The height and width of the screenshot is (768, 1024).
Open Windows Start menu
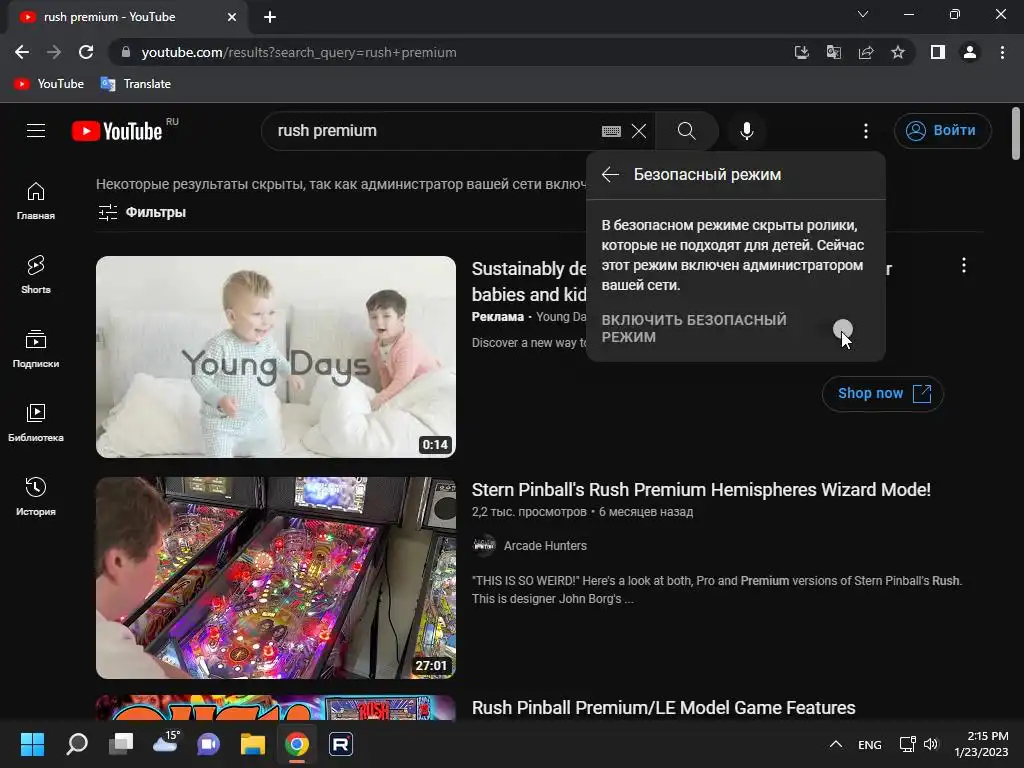(32, 744)
